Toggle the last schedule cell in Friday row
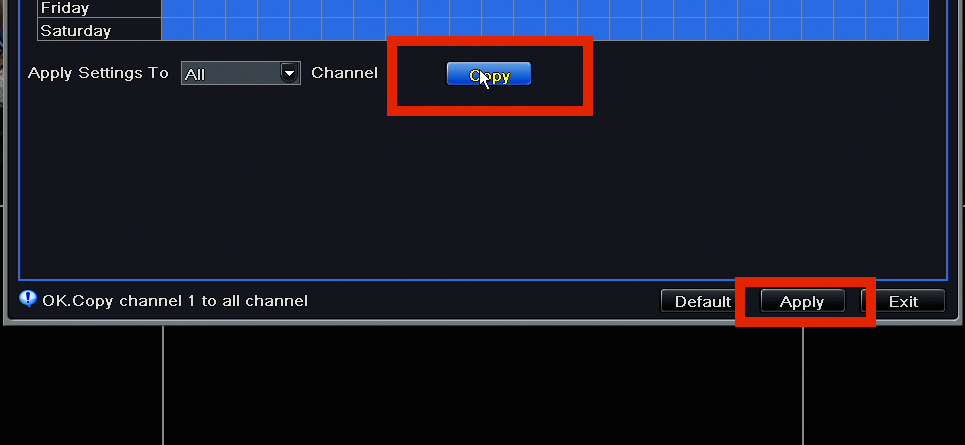Screen dimensions: 965x445 (913, 9)
